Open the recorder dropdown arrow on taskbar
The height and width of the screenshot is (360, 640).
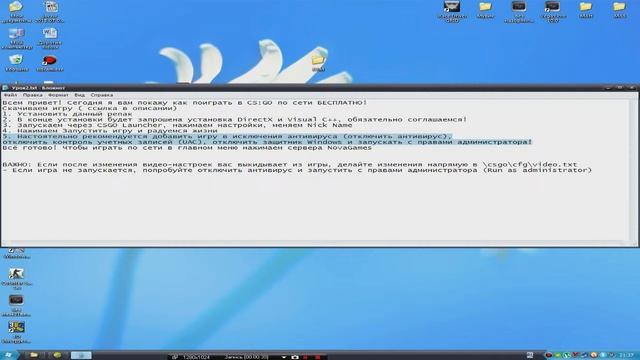click(x=284, y=357)
